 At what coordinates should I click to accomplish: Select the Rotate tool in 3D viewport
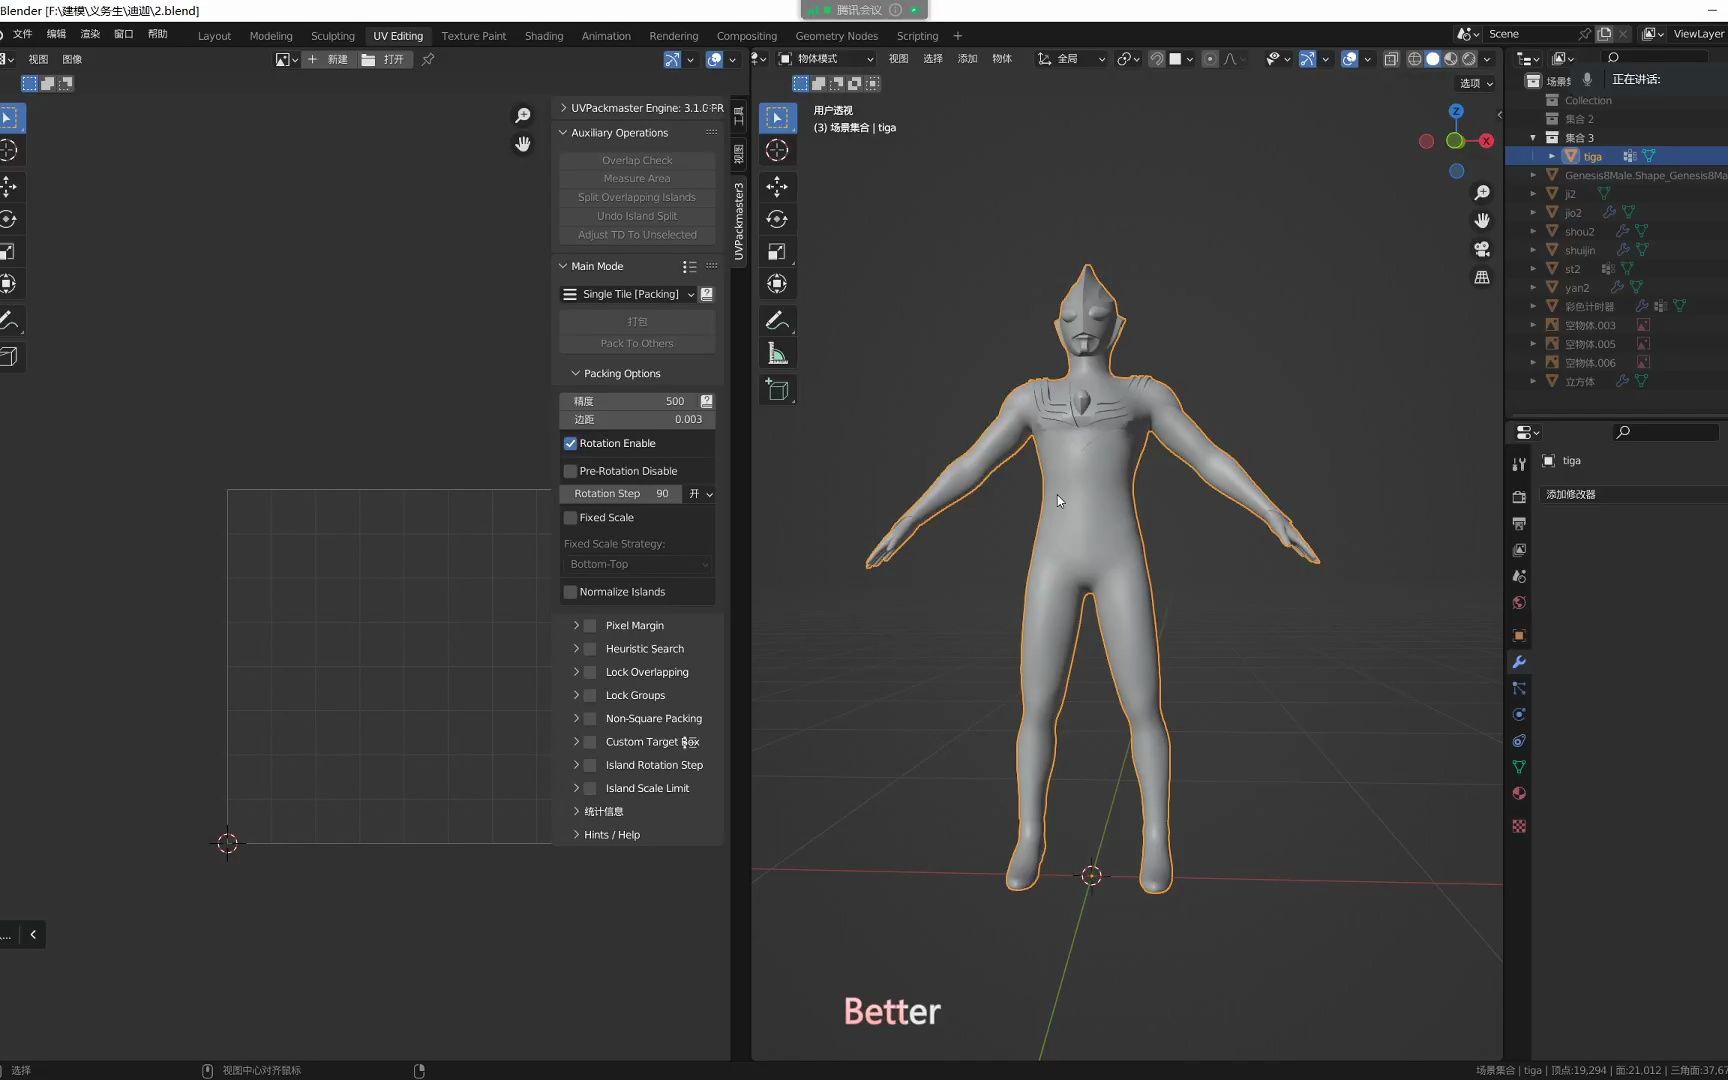pyautogui.click(x=777, y=219)
